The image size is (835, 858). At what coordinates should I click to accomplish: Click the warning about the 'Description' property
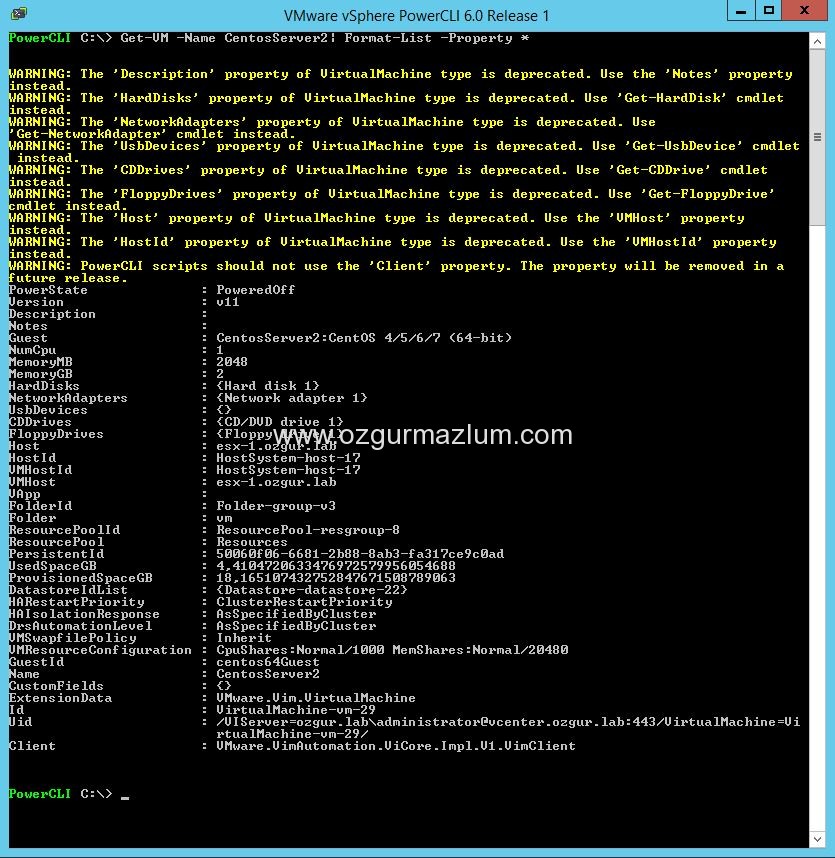coord(401,80)
